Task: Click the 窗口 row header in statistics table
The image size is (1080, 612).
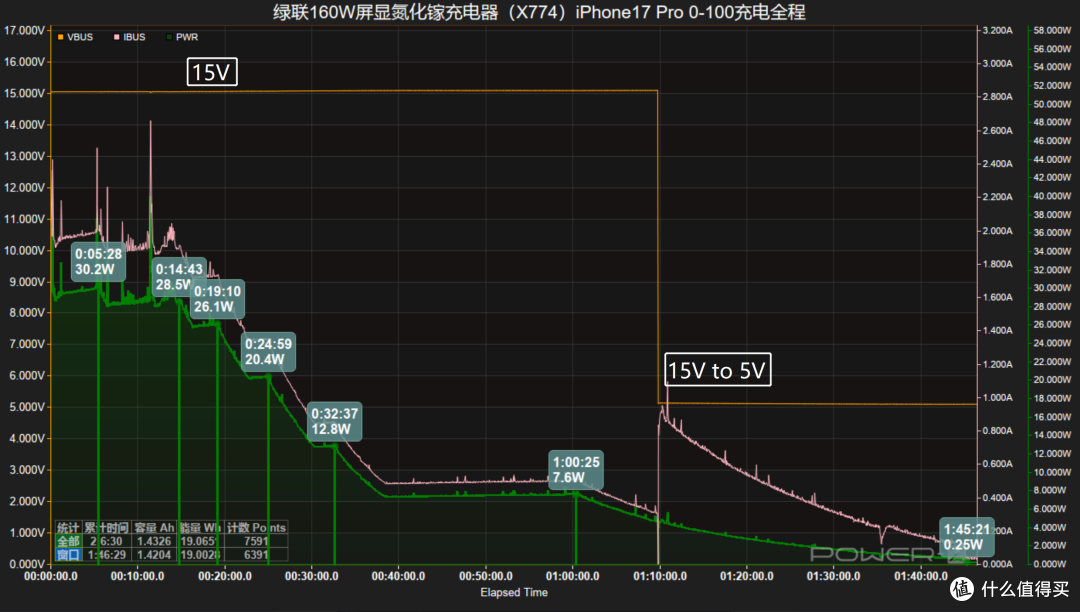Action: pyautogui.click(x=68, y=555)
